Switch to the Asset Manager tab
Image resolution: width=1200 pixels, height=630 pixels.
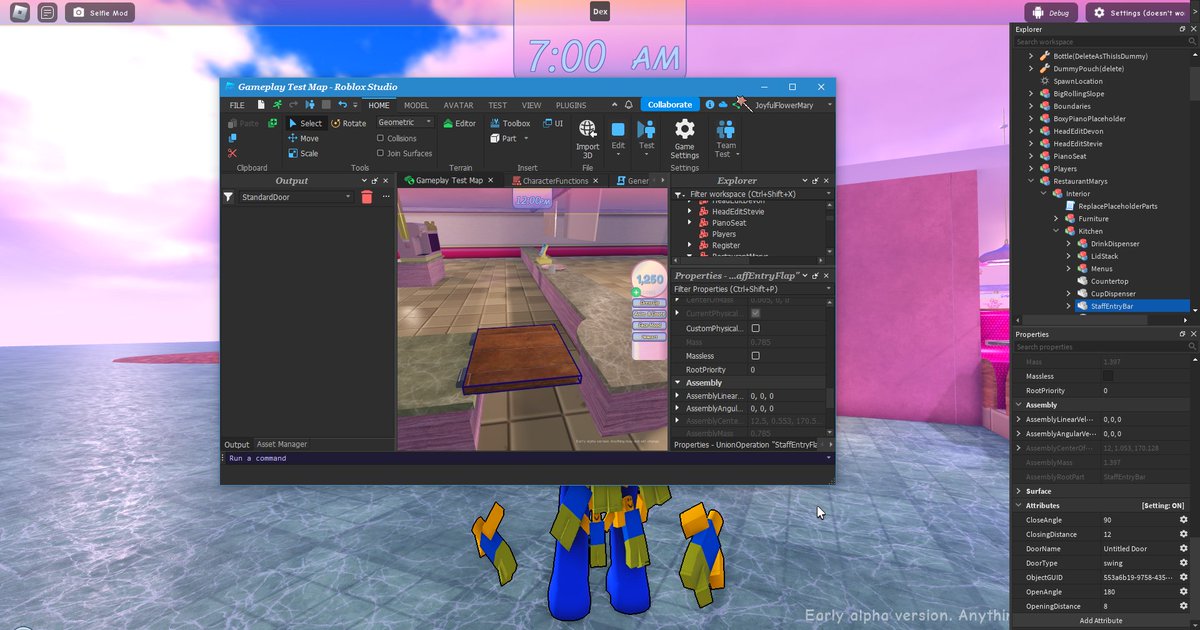tap(282, 444)
